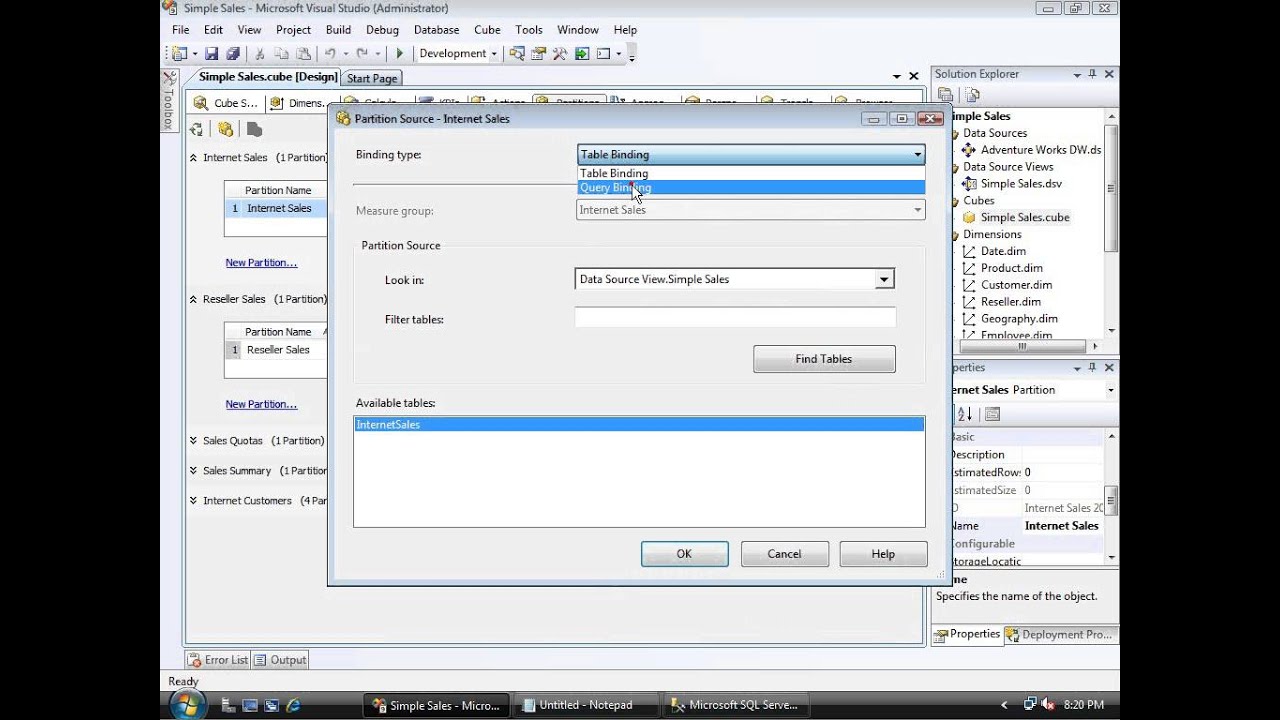Click the Help button in dialog
The height and width of the screenshot is (720, 1280).
[883, 554]
